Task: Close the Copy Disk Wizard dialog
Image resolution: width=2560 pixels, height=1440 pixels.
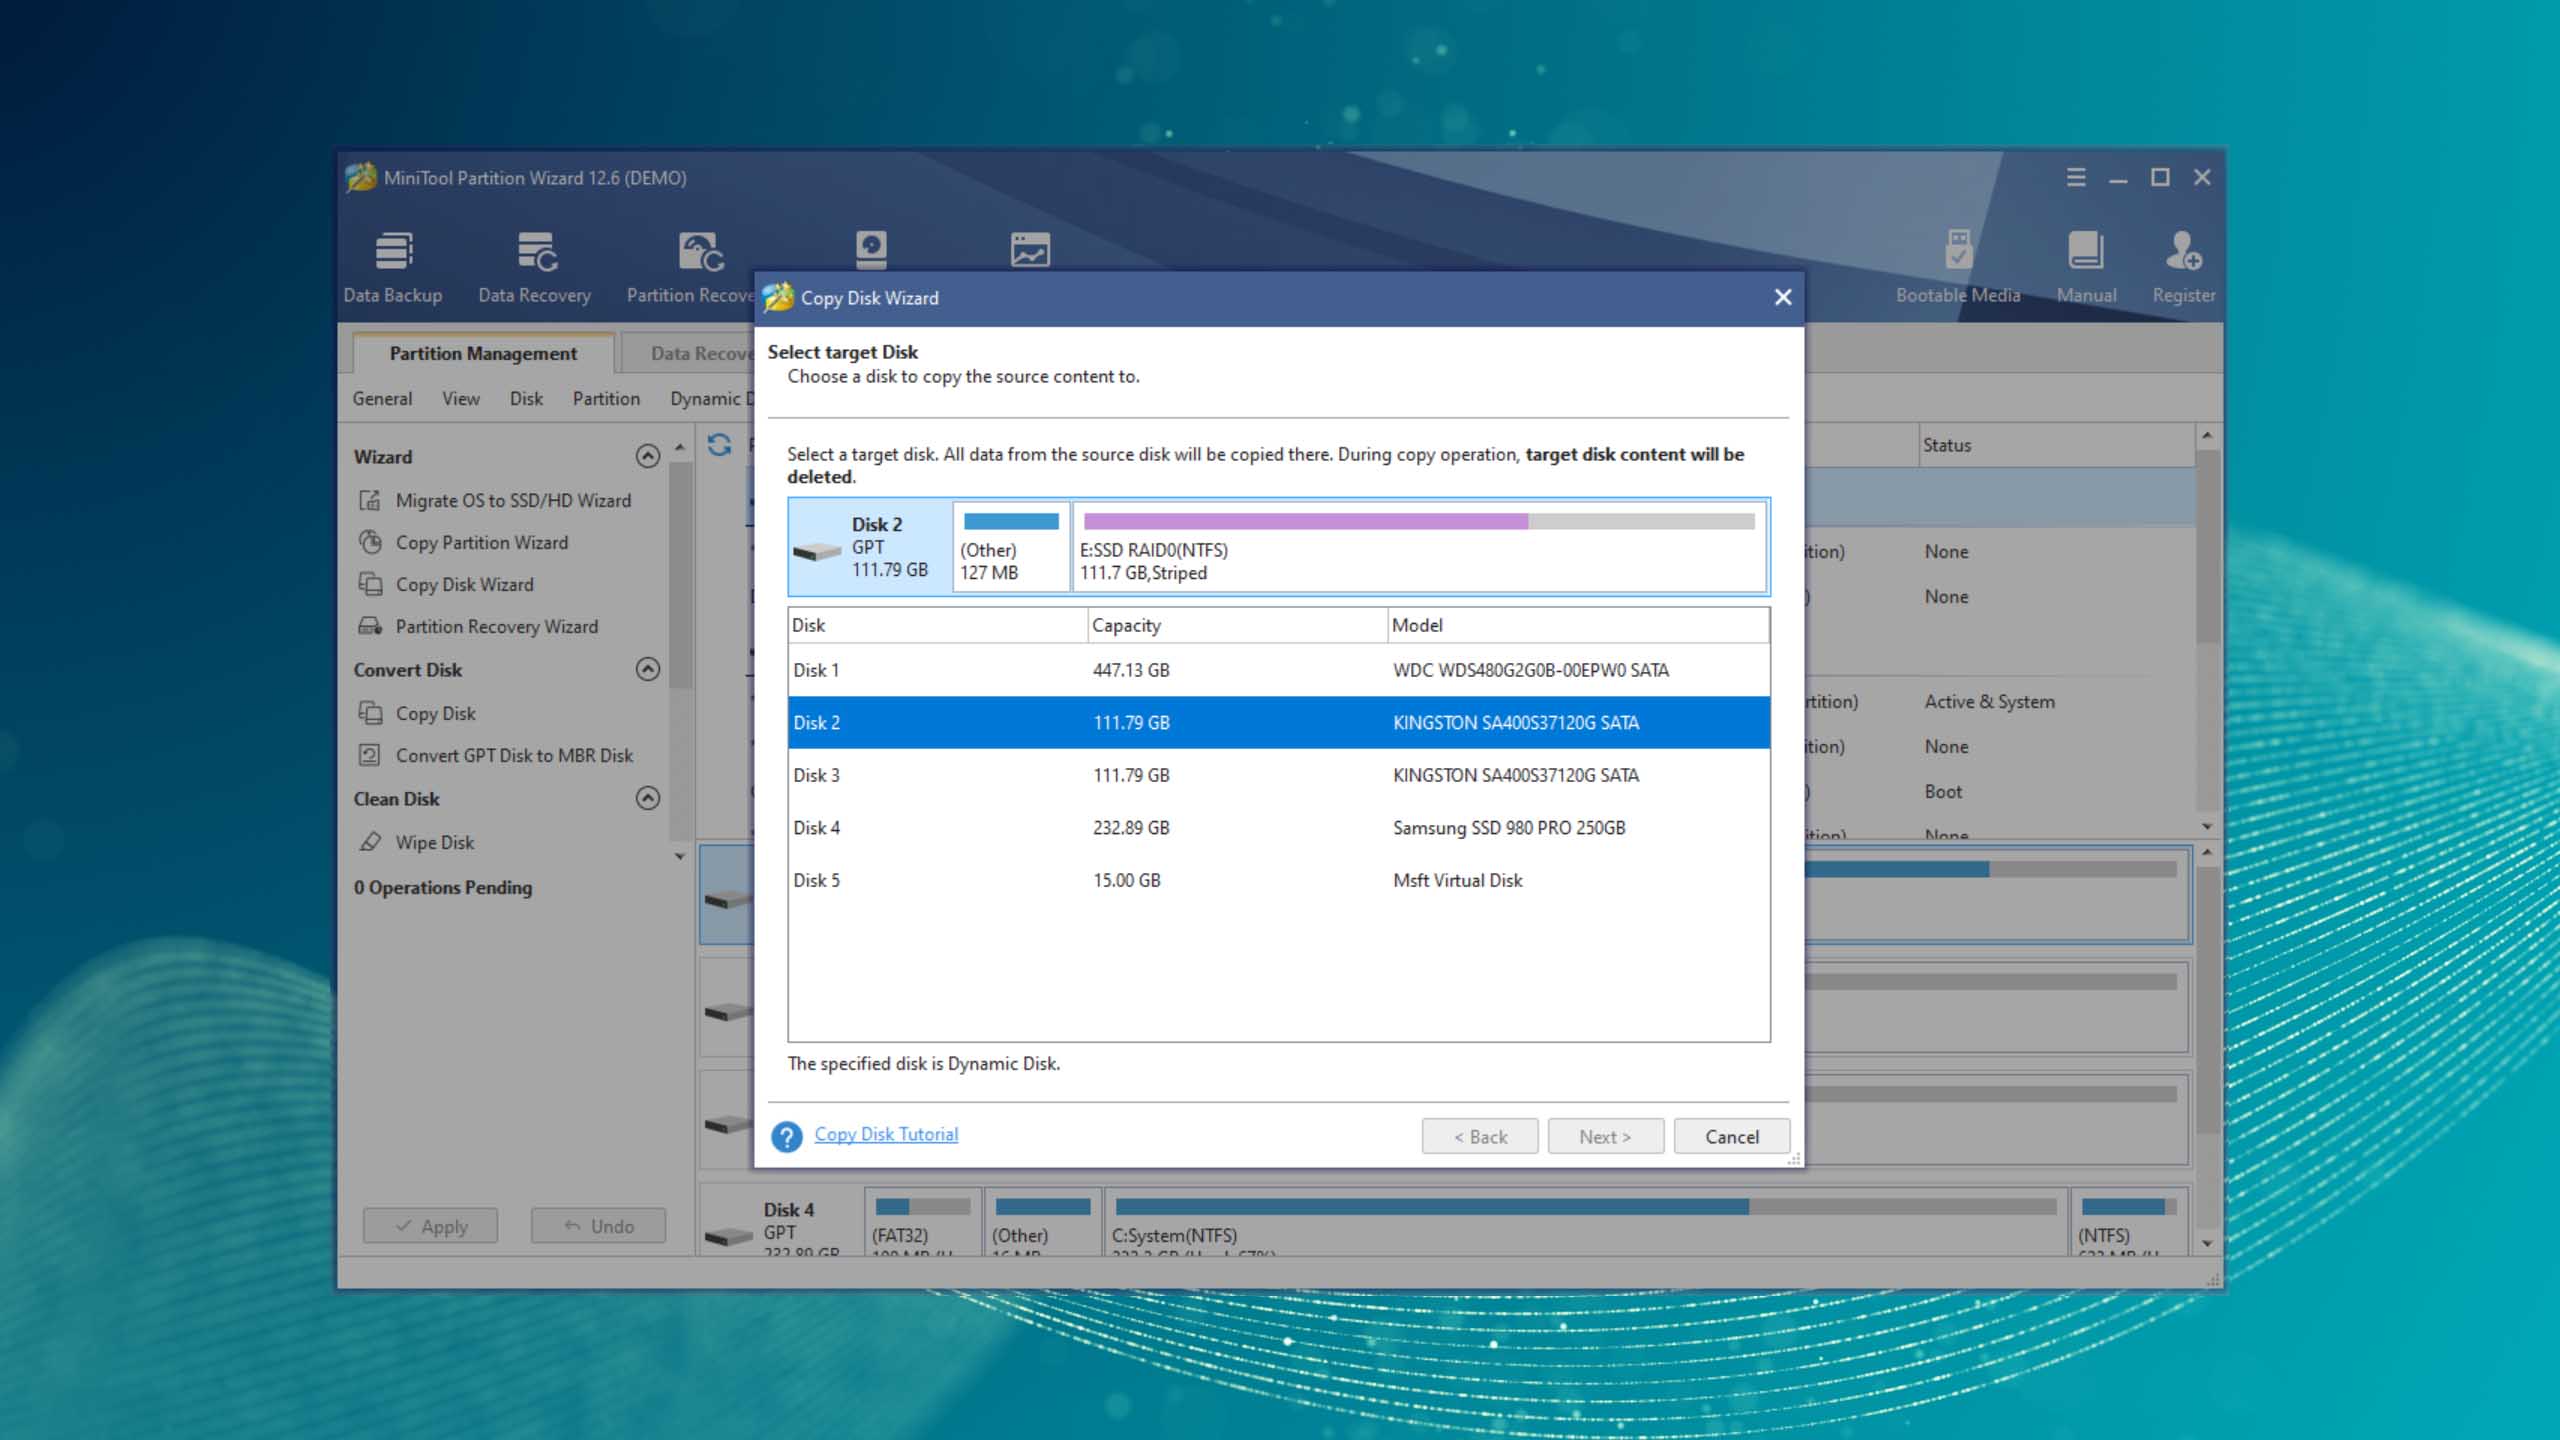Action: pyautogui.click(x=1782, y=297)
